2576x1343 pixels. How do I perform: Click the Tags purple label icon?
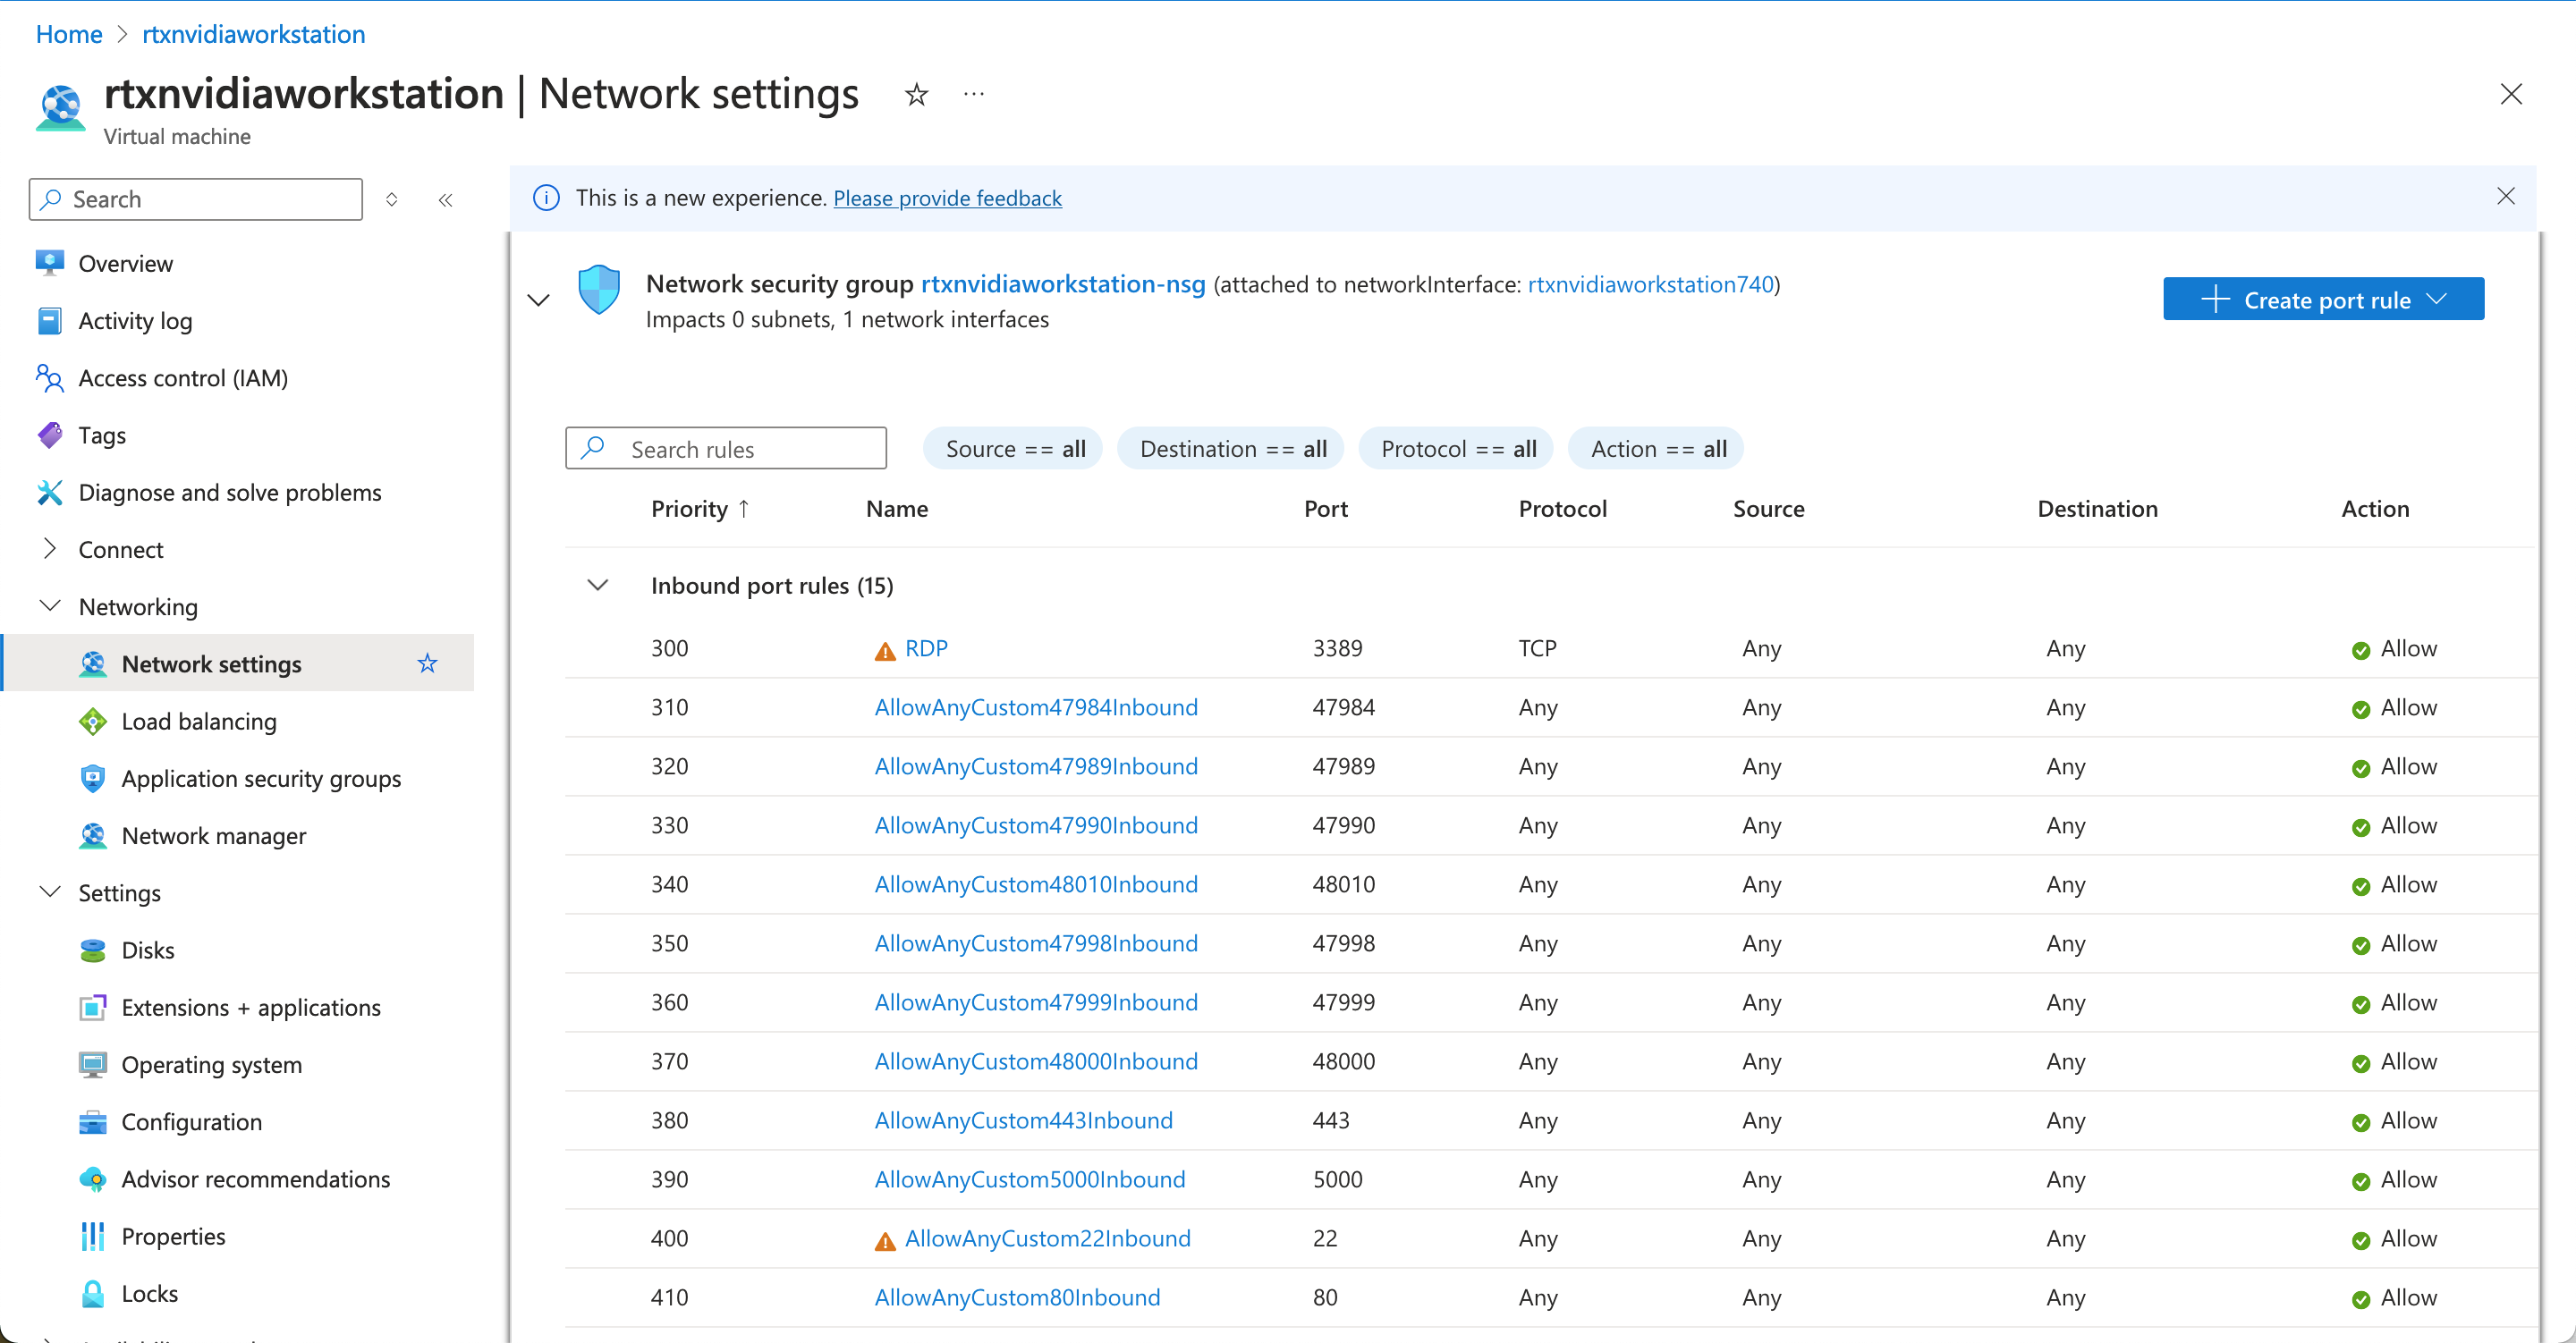click(49, 435)
